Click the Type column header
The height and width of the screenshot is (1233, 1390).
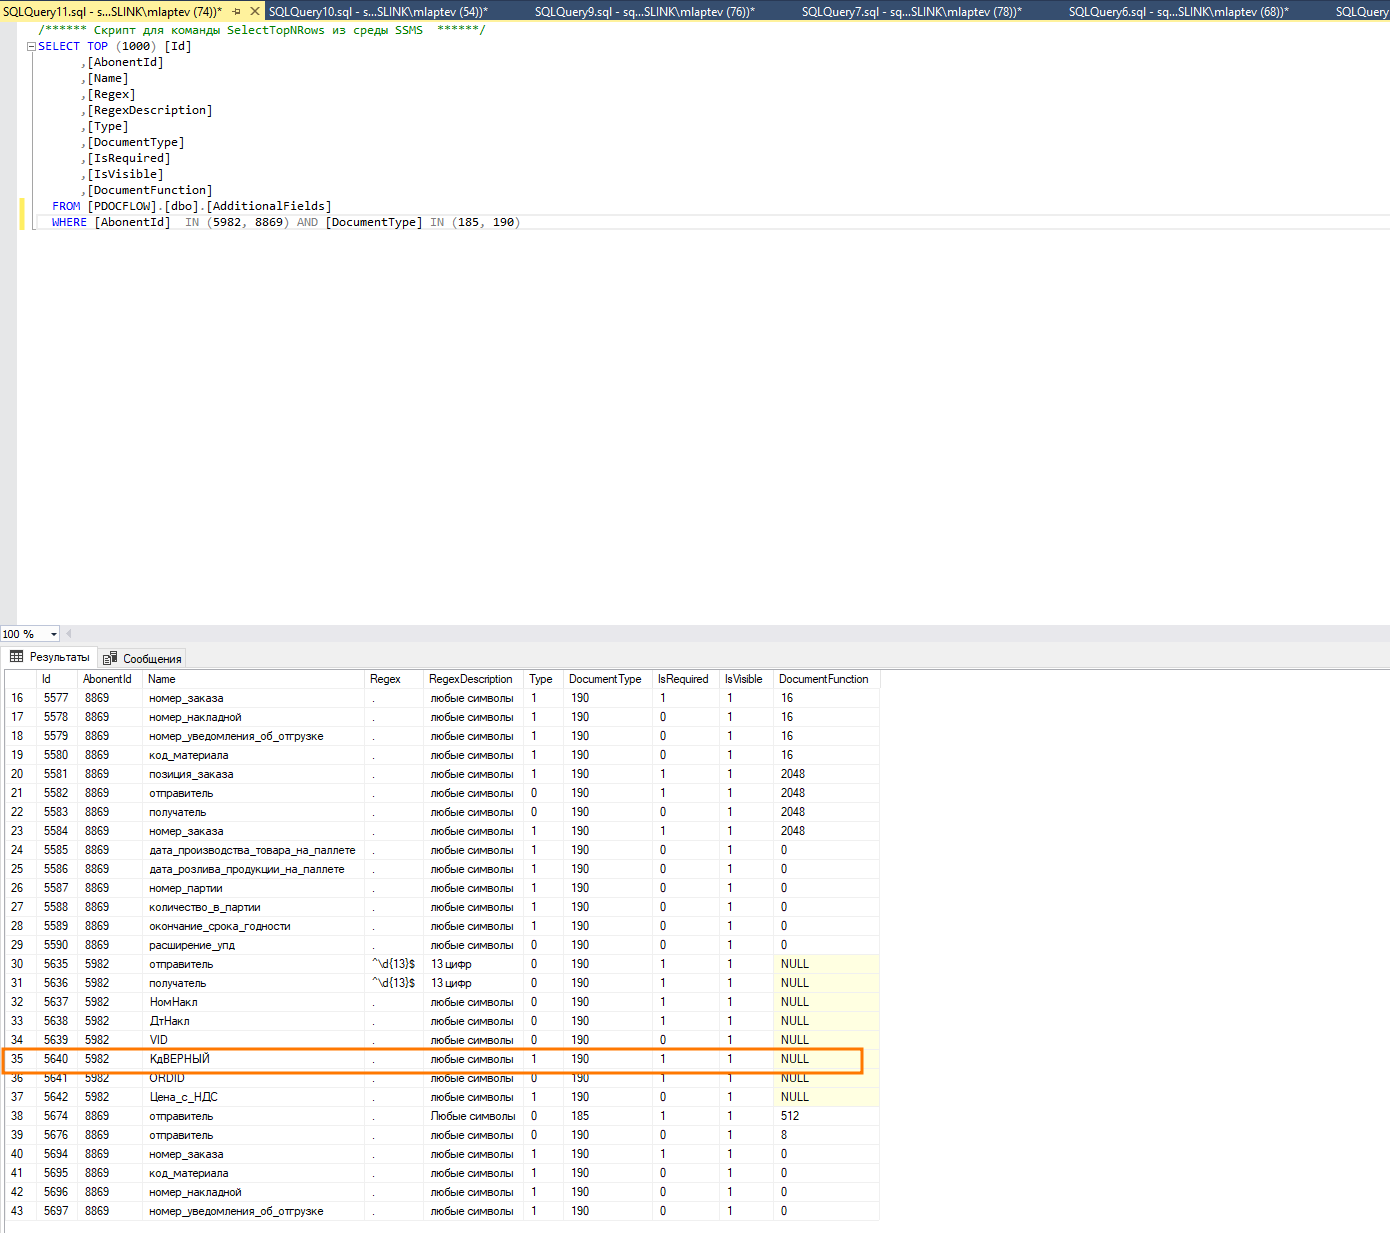click(545, 679)
